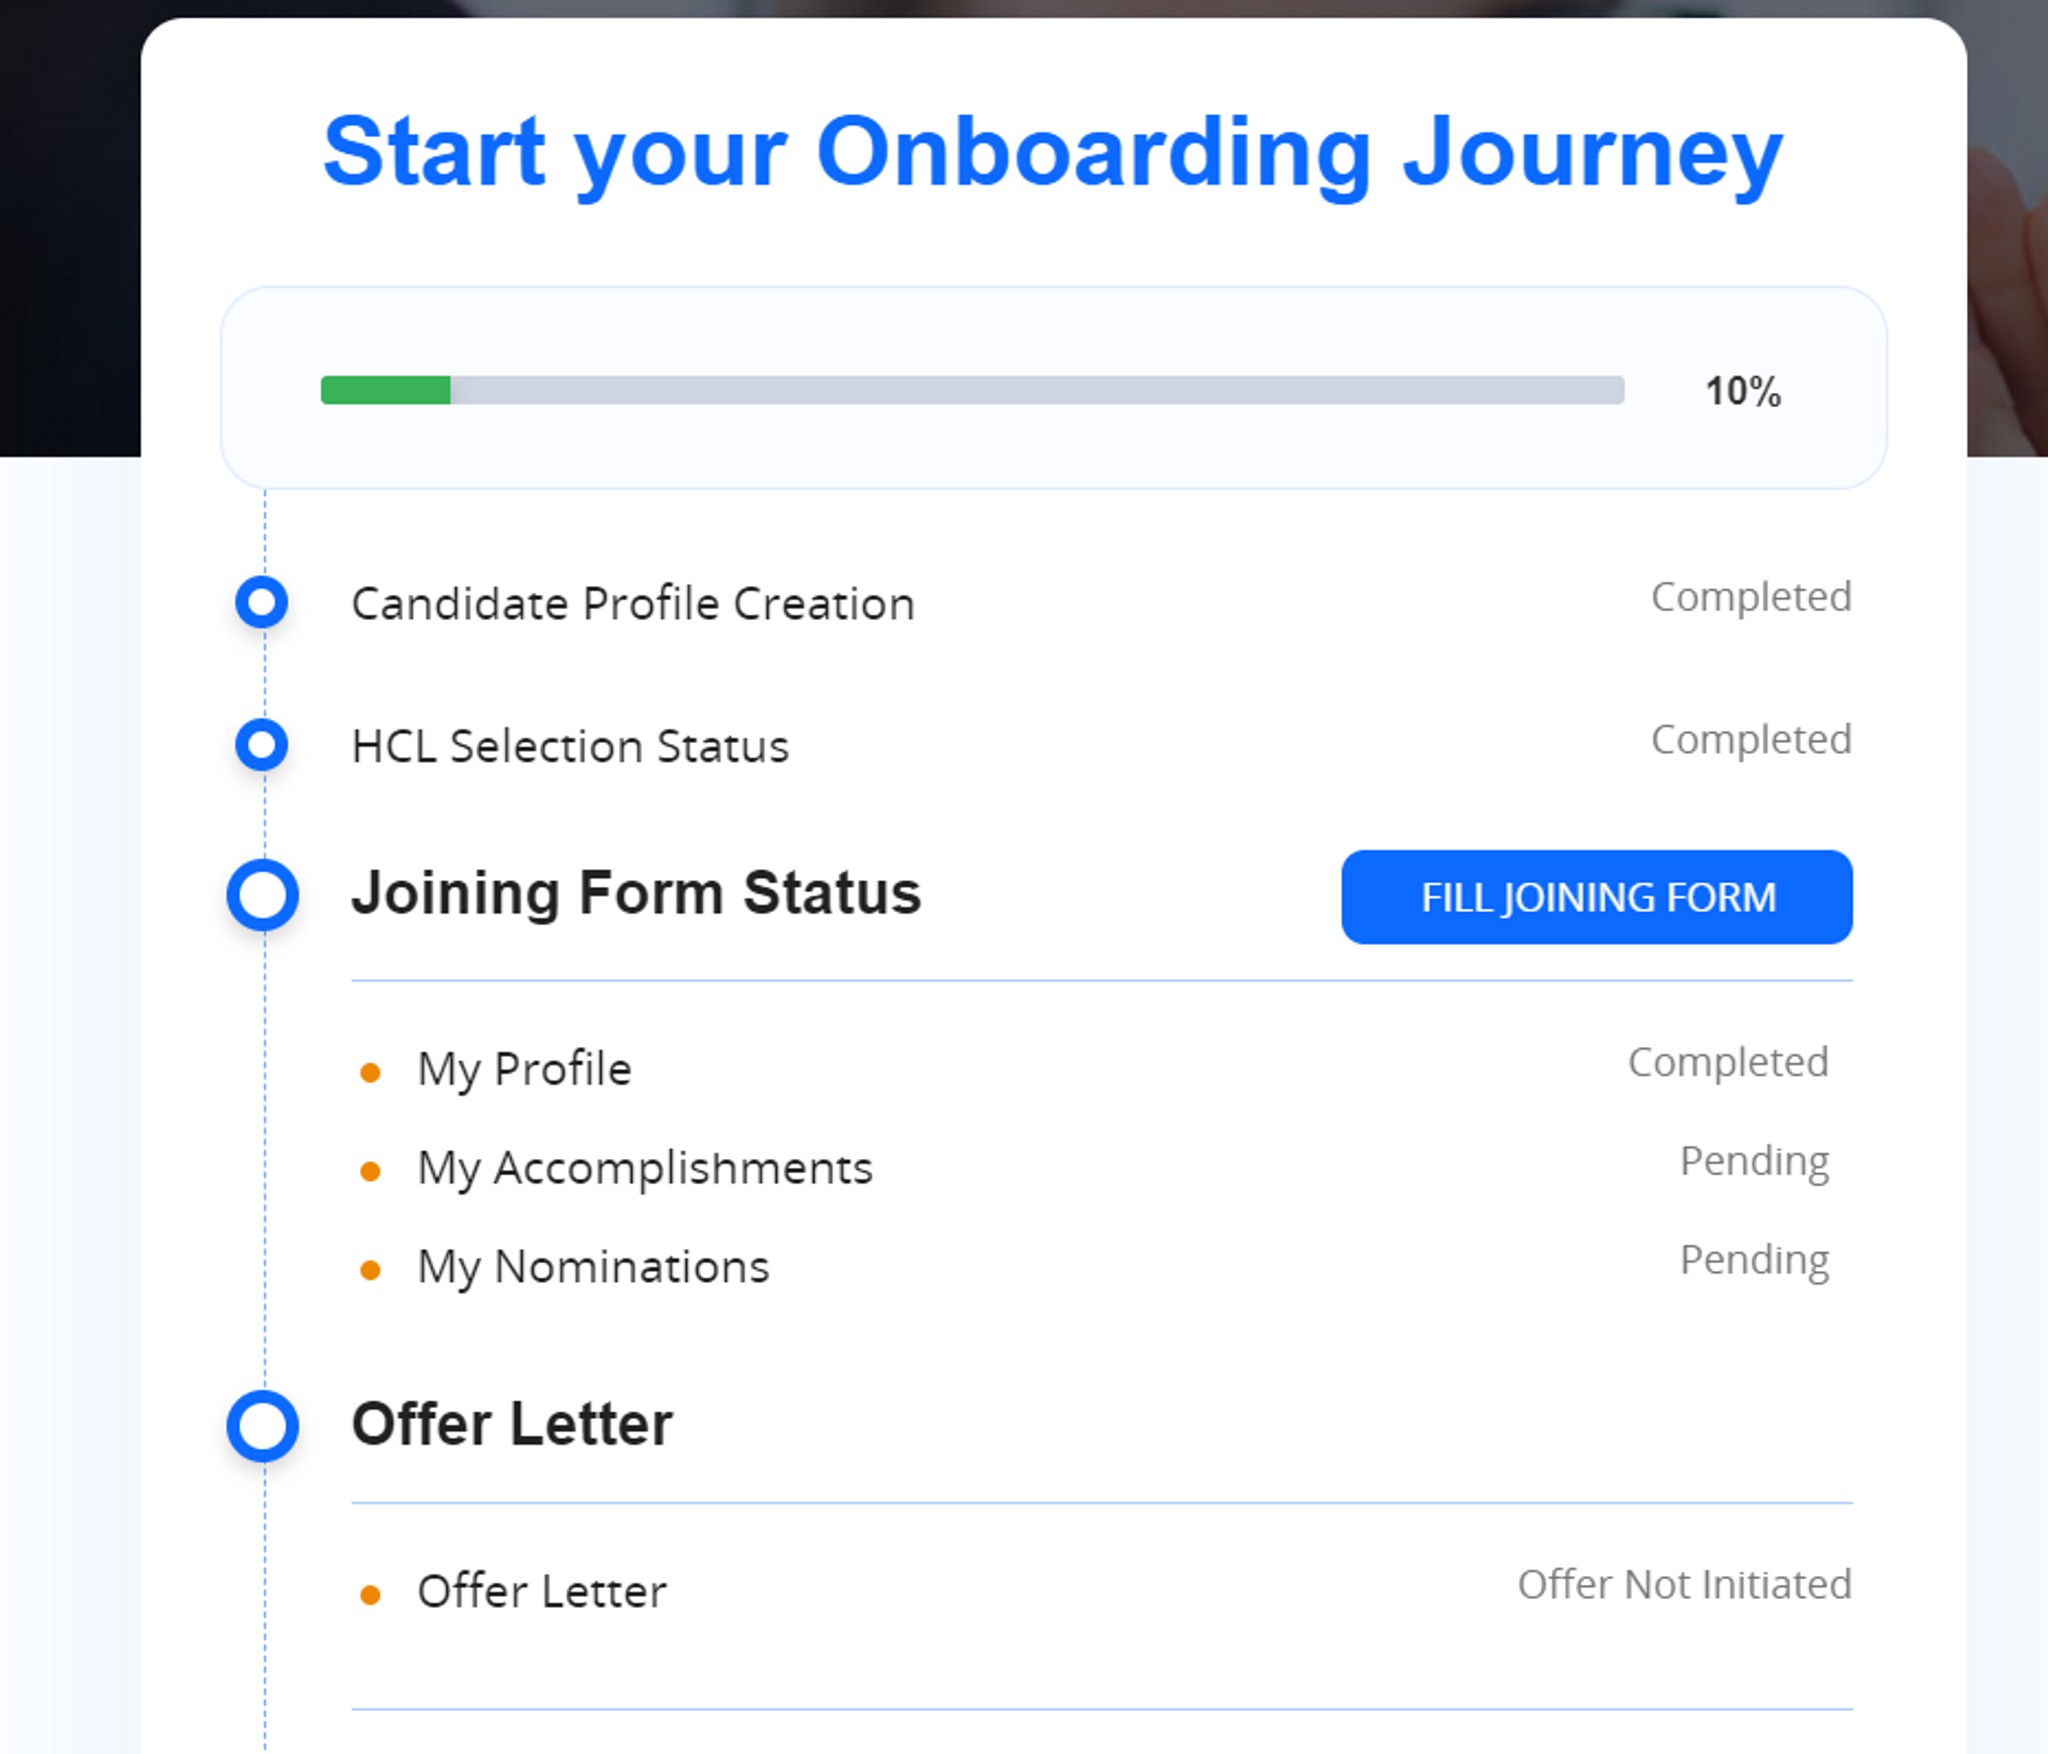Click the orange bullet beside My Nominations

click(370, 1270)
